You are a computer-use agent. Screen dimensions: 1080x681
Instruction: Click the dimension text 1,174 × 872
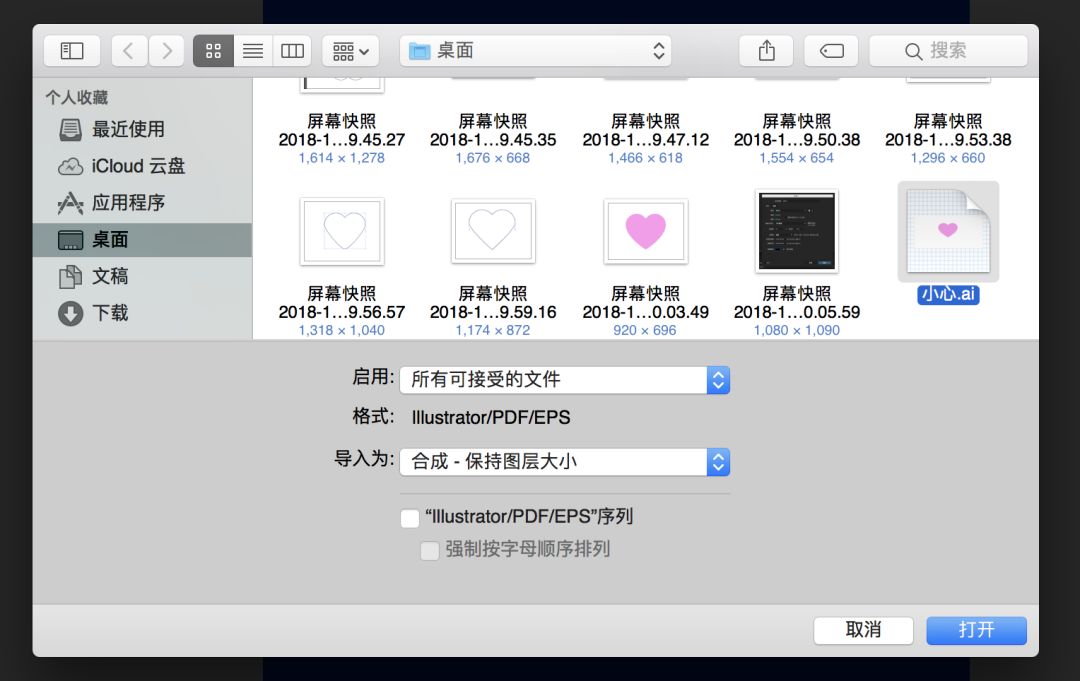pos(493,331)
